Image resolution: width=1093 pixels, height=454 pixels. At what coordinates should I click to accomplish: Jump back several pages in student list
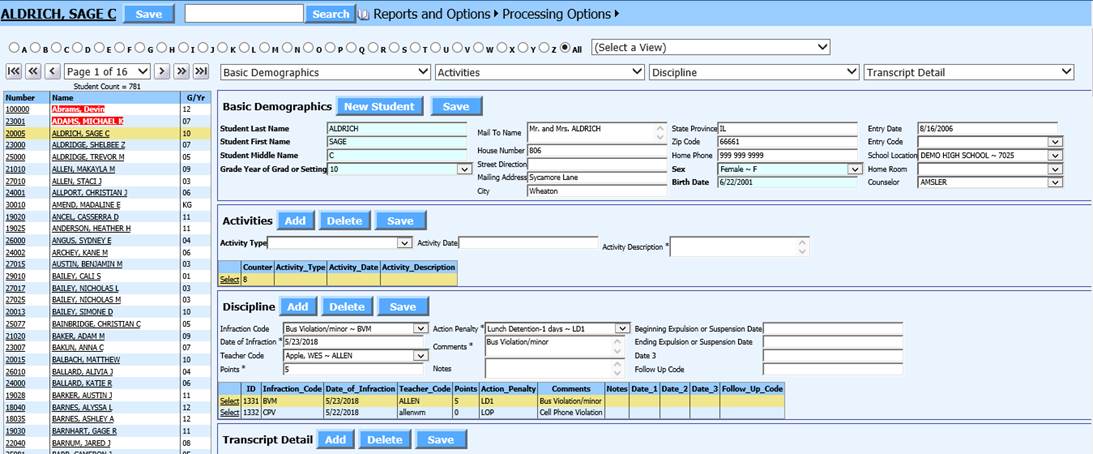(33, 71)
